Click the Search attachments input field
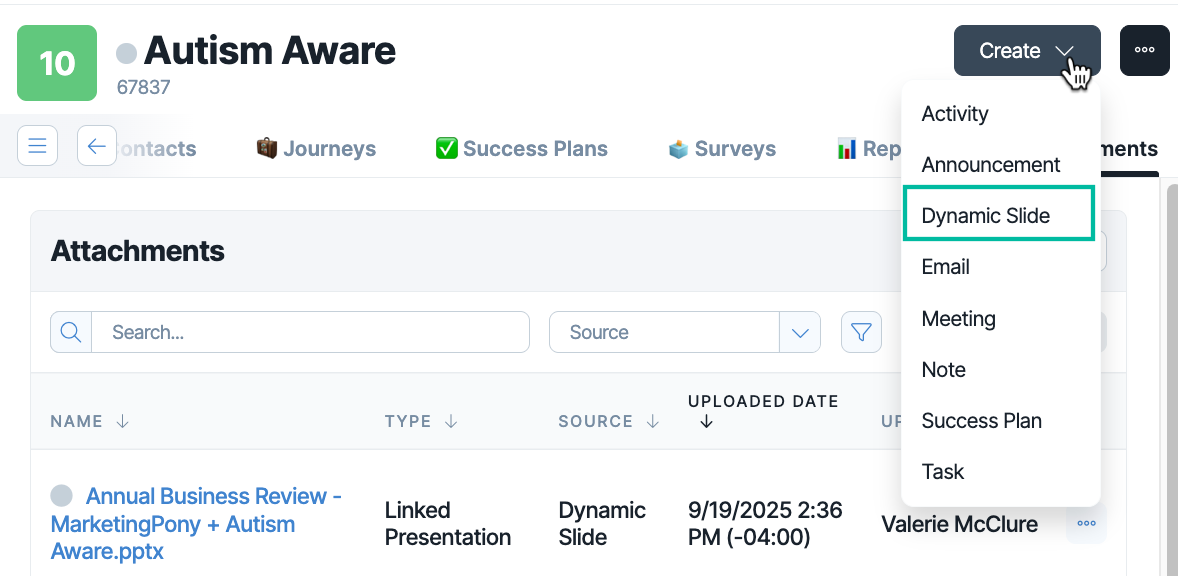 (x=310, y=332)
